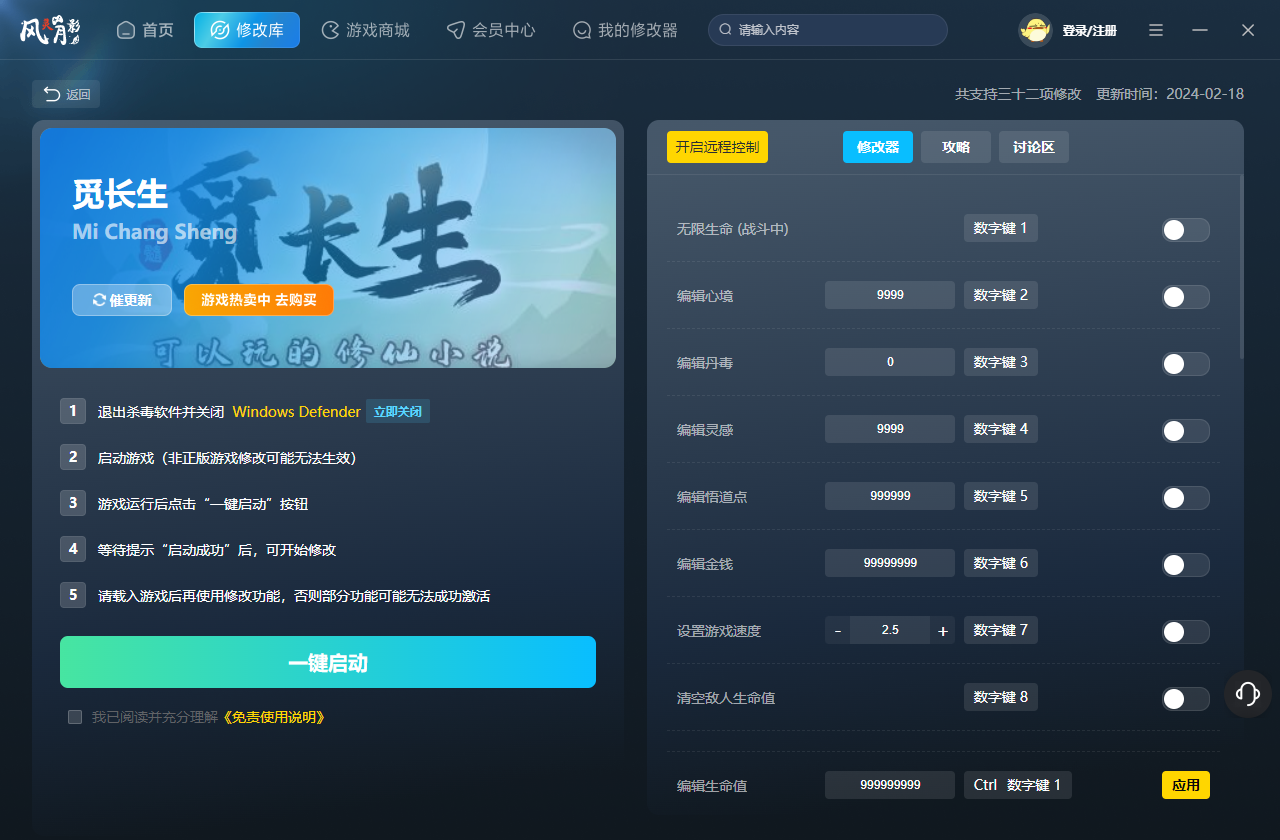Click the search input field

tap(835, 30)
